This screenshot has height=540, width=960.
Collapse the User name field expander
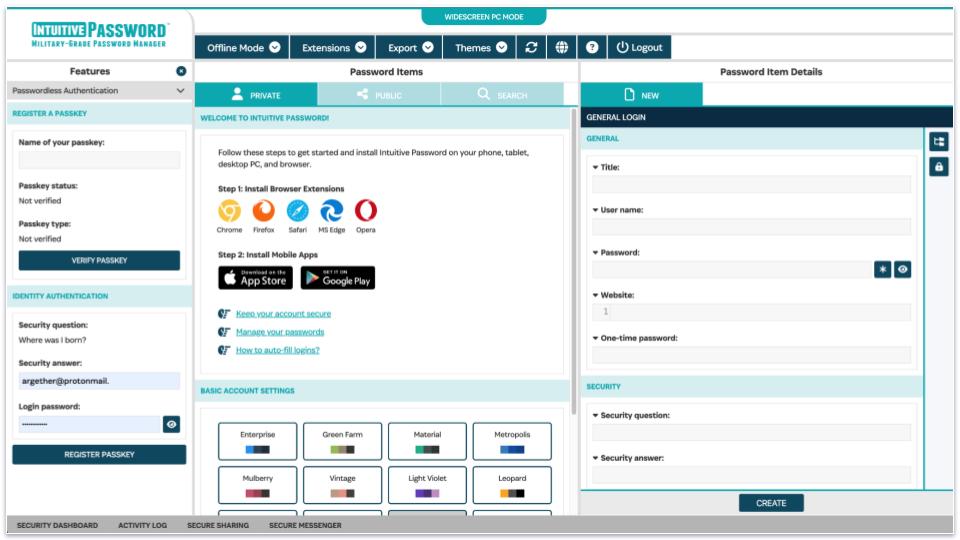[x=595, y=210]
